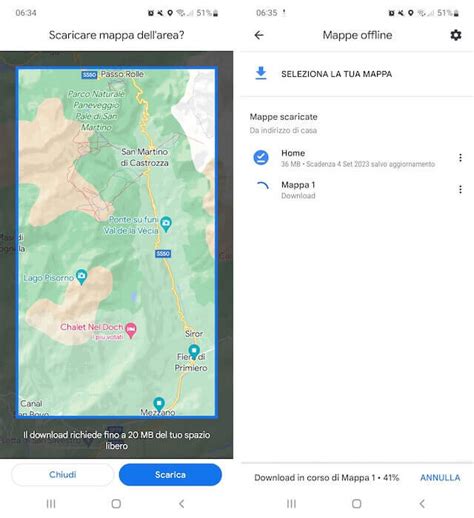Tap the SS50 road shield below Val de la Vecia
474x518 pixels.
coord(163,254)
